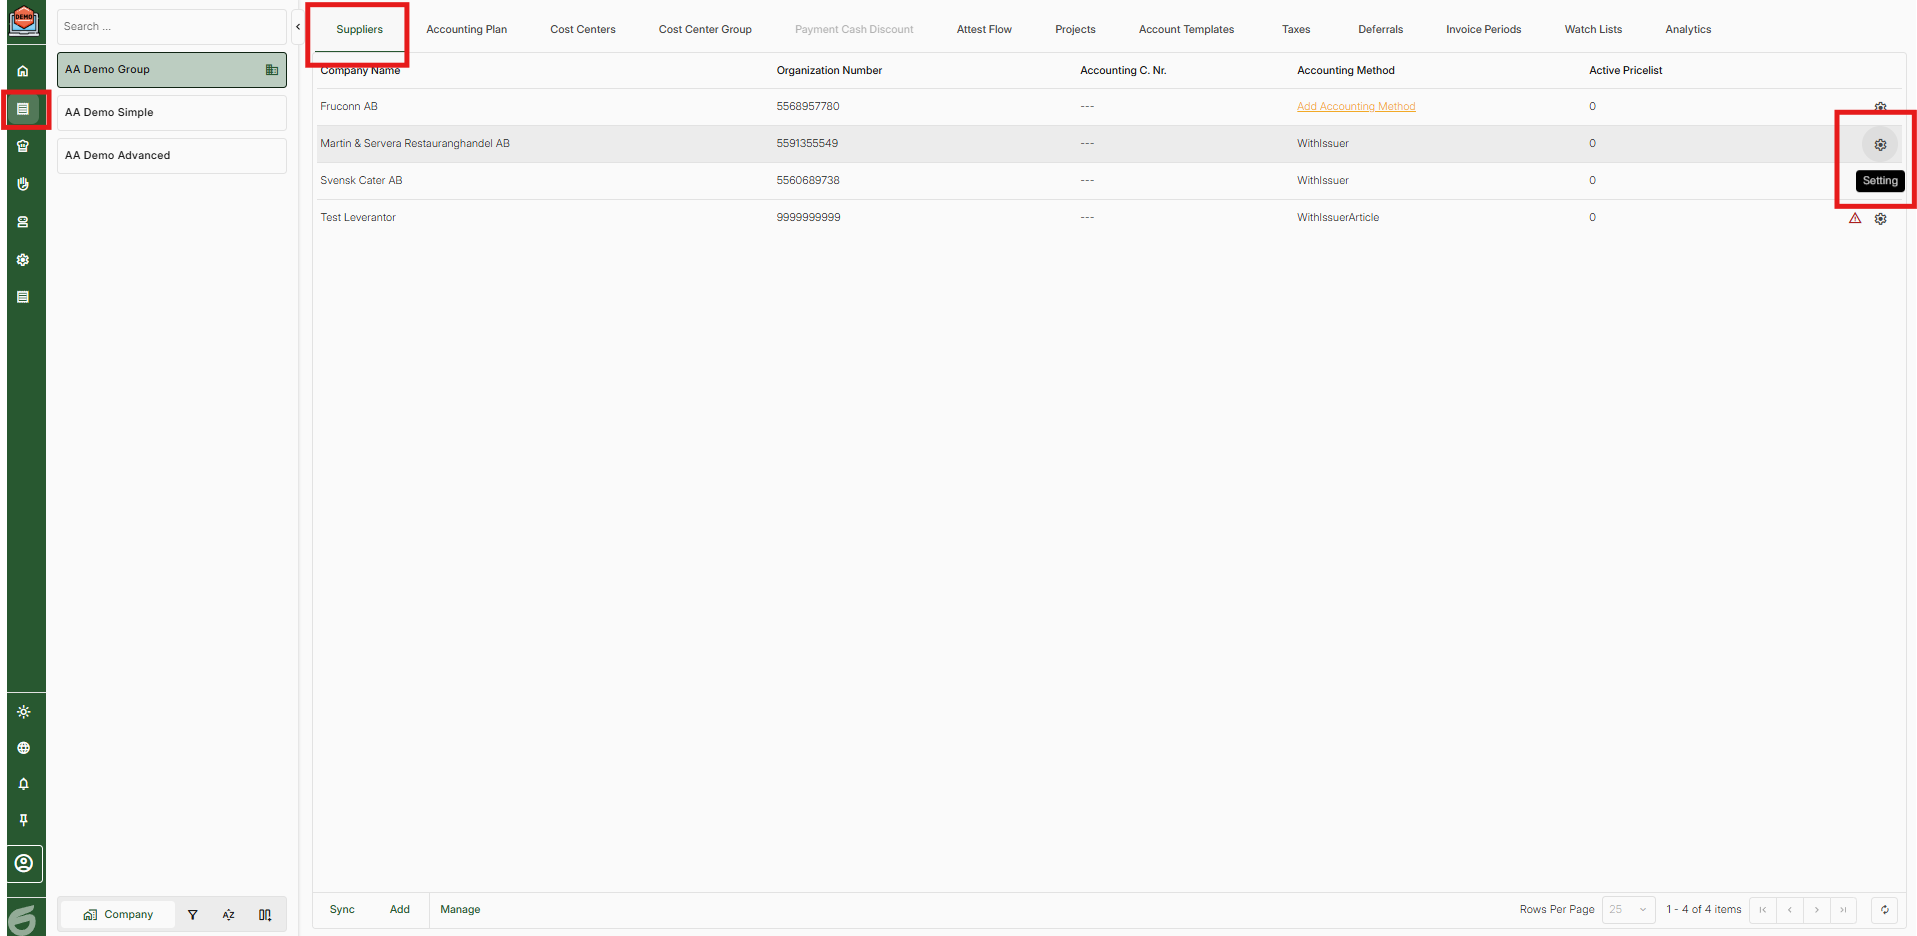
Task: Open settings gear for Test Leverantor row
Action: [1880, 218]
